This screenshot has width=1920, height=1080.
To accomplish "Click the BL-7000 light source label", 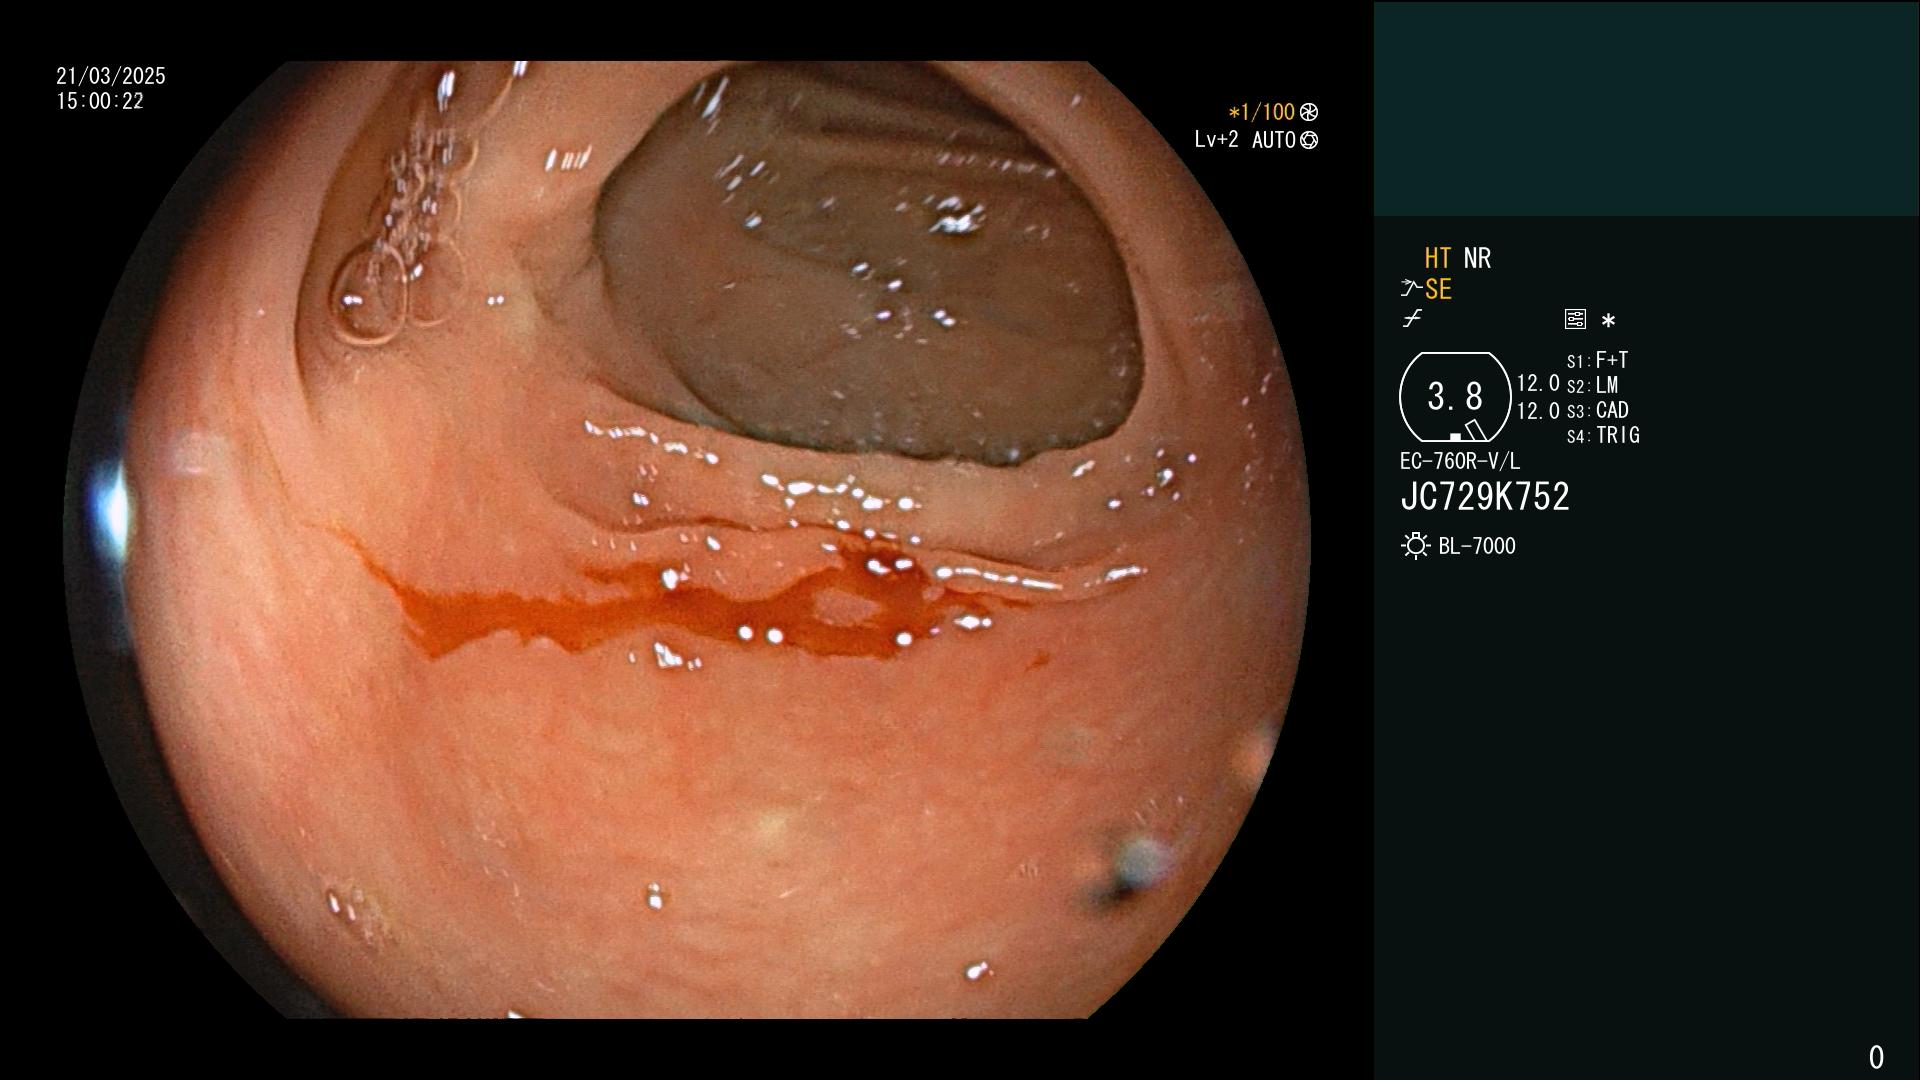I will pos(1477,546).
